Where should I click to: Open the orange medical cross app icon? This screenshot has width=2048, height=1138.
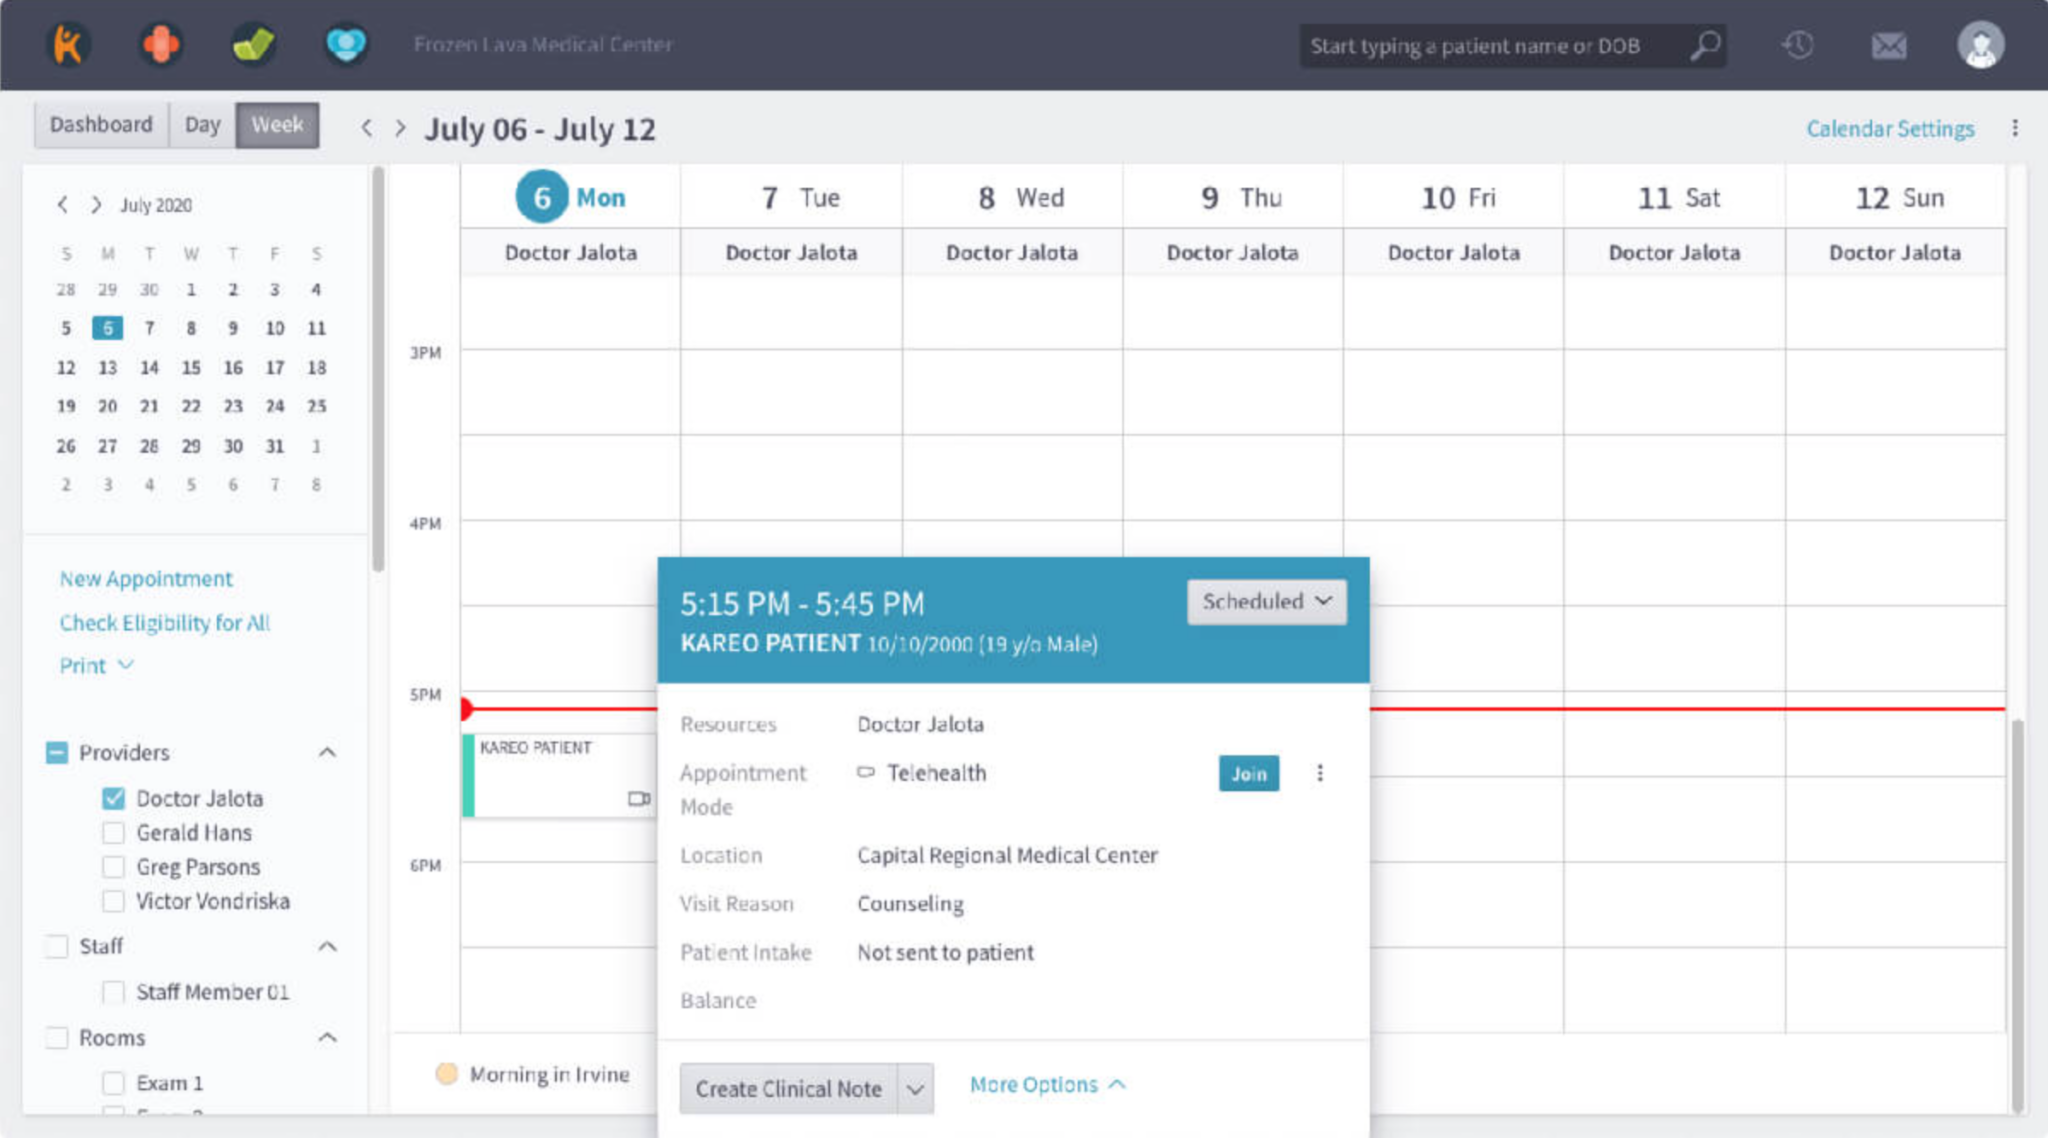point(160,44)
